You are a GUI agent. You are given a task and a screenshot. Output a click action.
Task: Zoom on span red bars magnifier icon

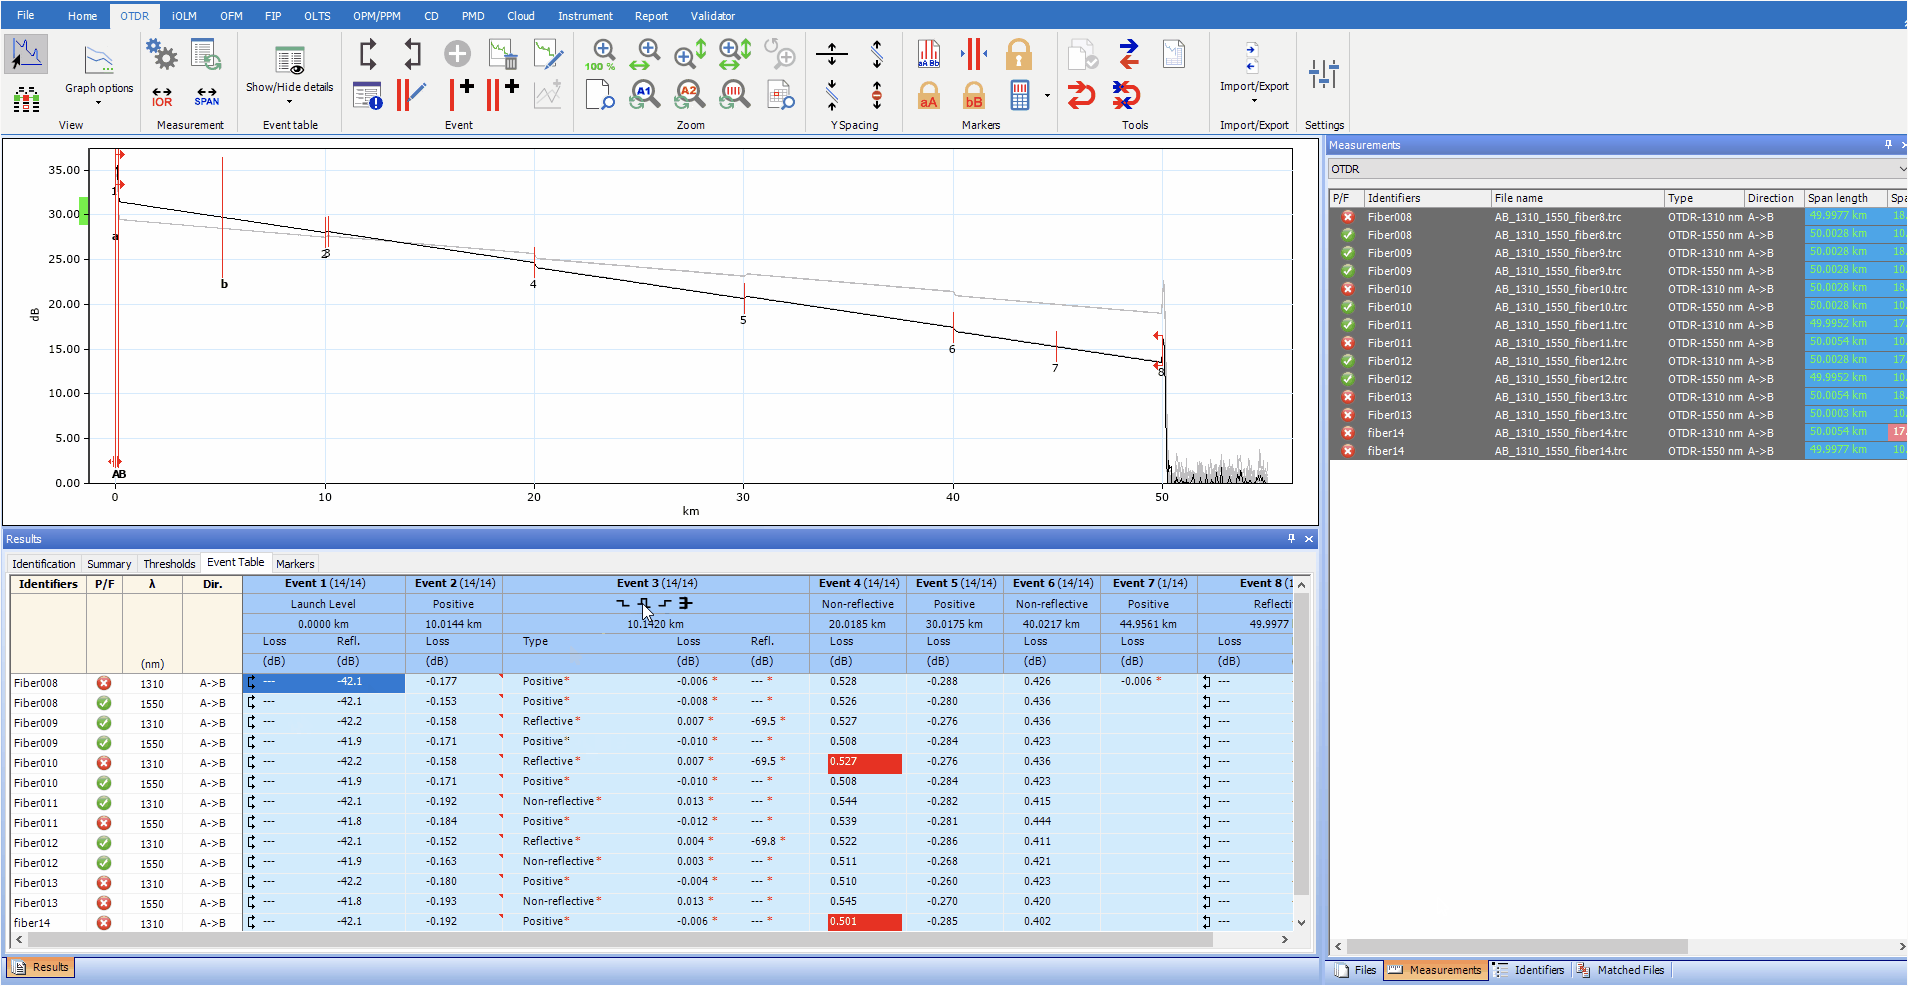pos(735,95)
